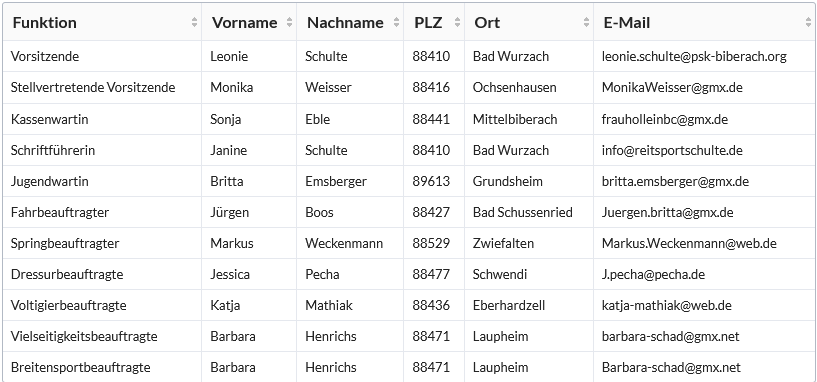Viewport: 817px width, 382px height.
Task: Select britta.emsberger@gmx.de email
Action: [675, 181]
